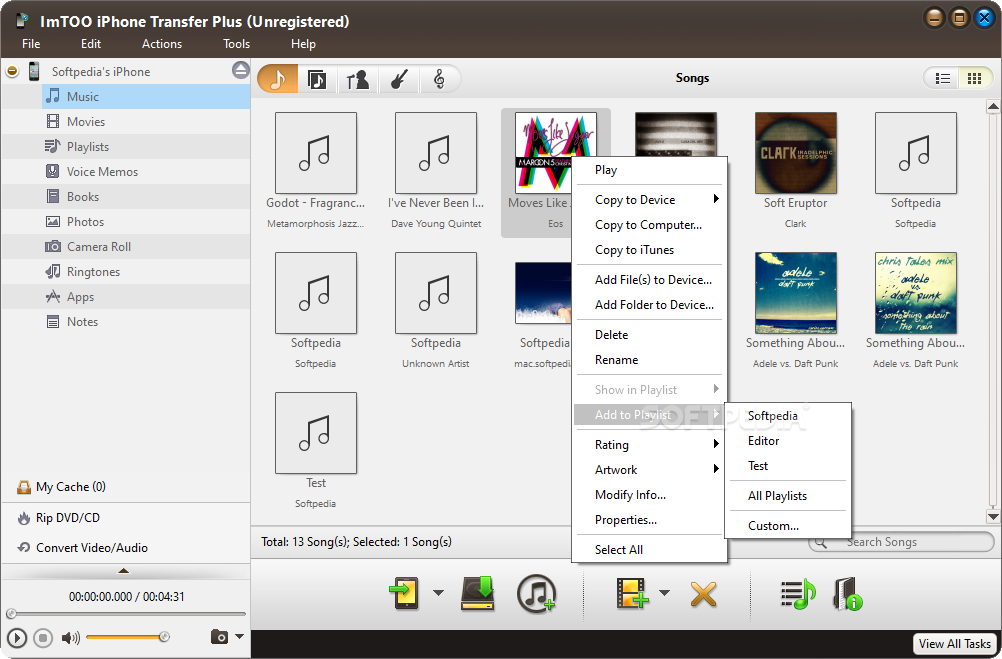Select Apps in the sidebar
This screenshot has width=1002, height=659.
[126, 297]
